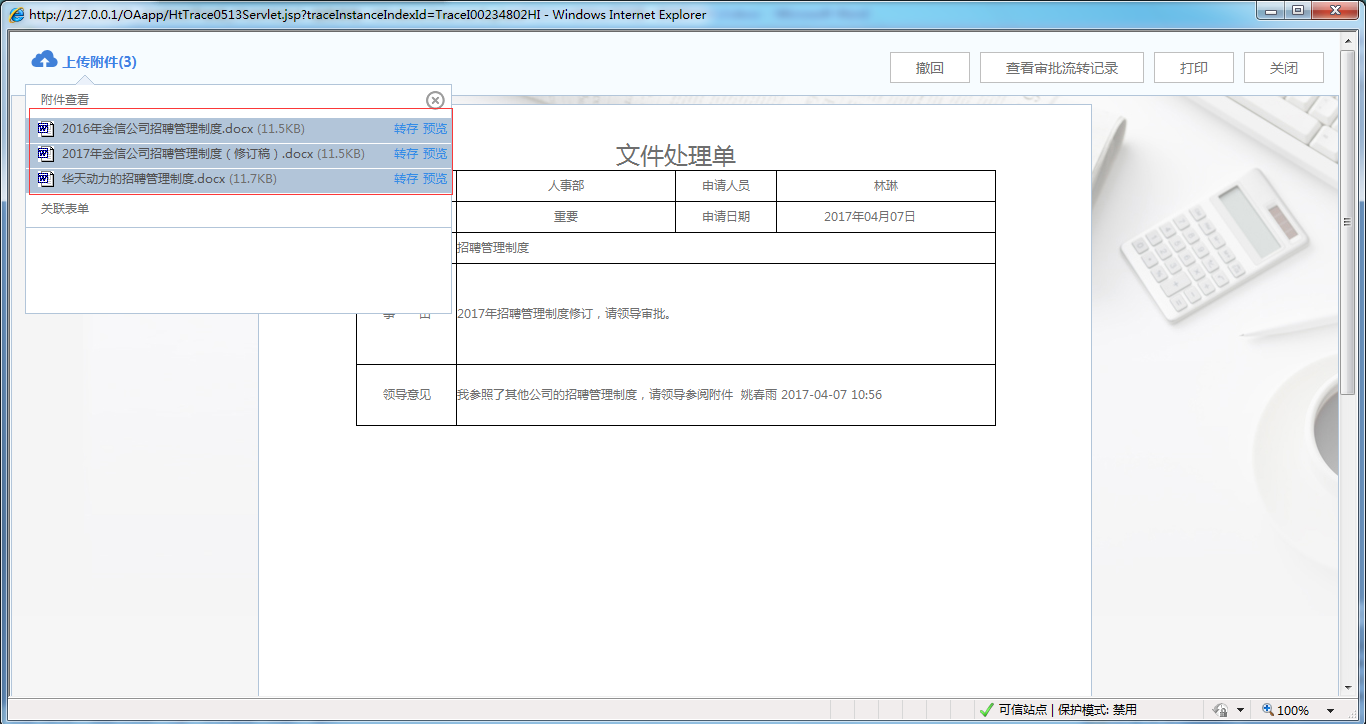Close the attachment view panel
Image resolution: width=1366 pixels, height=724 pixels.
435,100
